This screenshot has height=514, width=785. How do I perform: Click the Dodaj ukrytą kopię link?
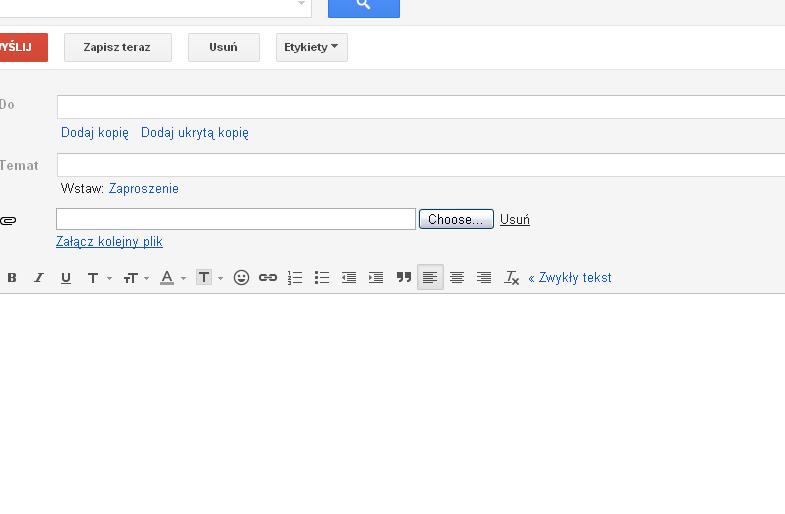coord(195,133)
